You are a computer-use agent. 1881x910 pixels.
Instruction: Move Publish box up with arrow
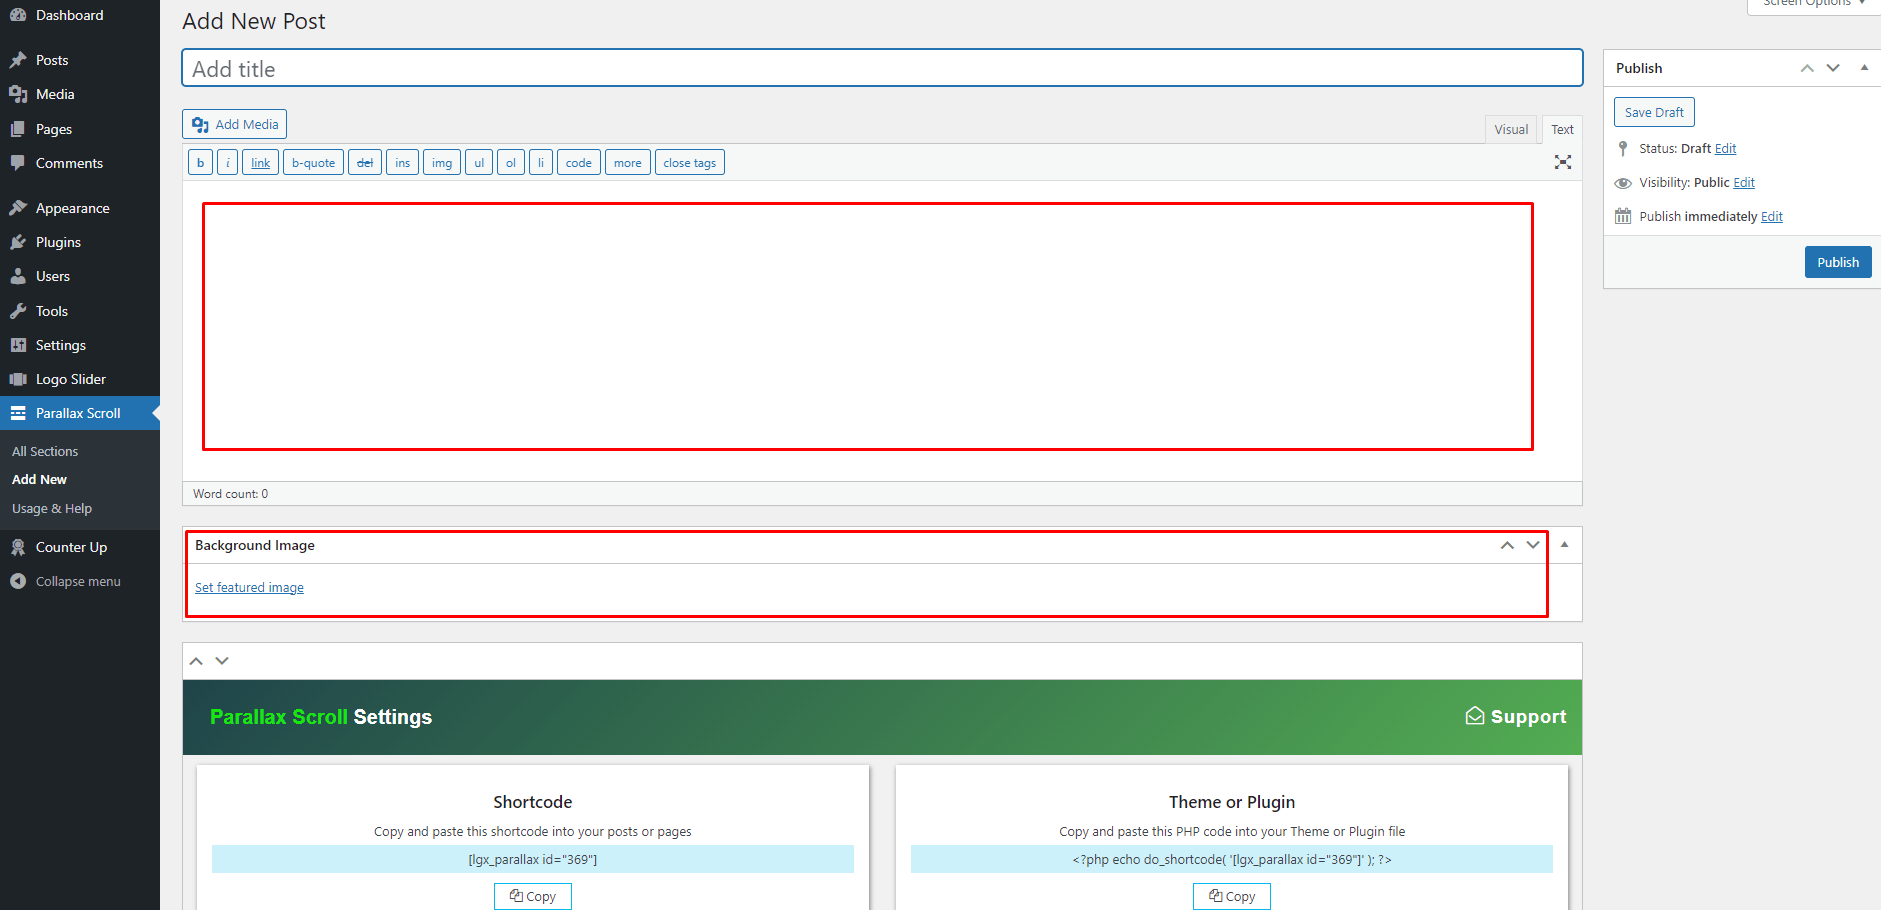tap(1807, 68)
